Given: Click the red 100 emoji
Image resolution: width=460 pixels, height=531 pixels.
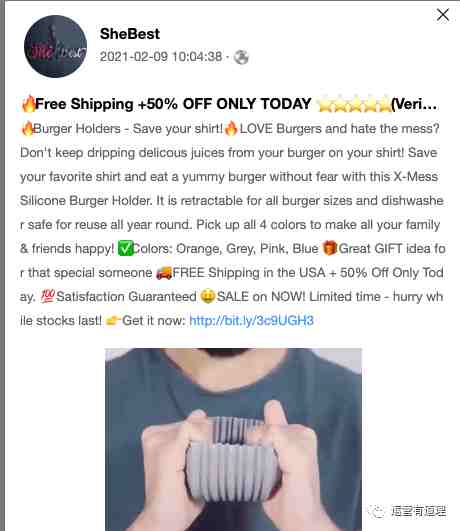Looking at the screenshot, I should click(x=47, y=297).
